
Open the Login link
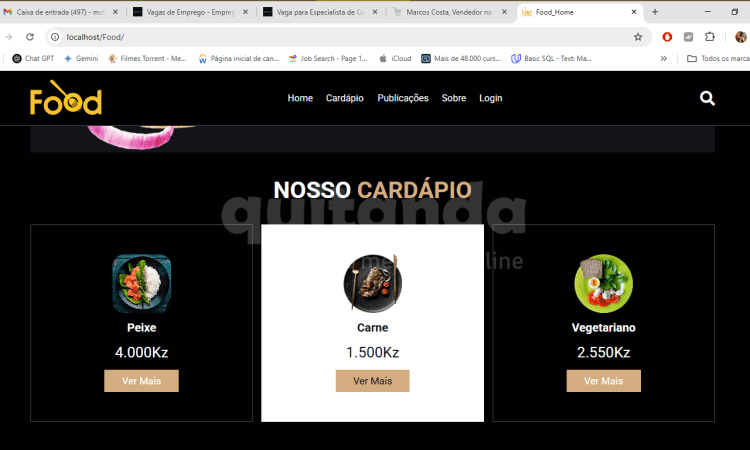coord(491,98)
